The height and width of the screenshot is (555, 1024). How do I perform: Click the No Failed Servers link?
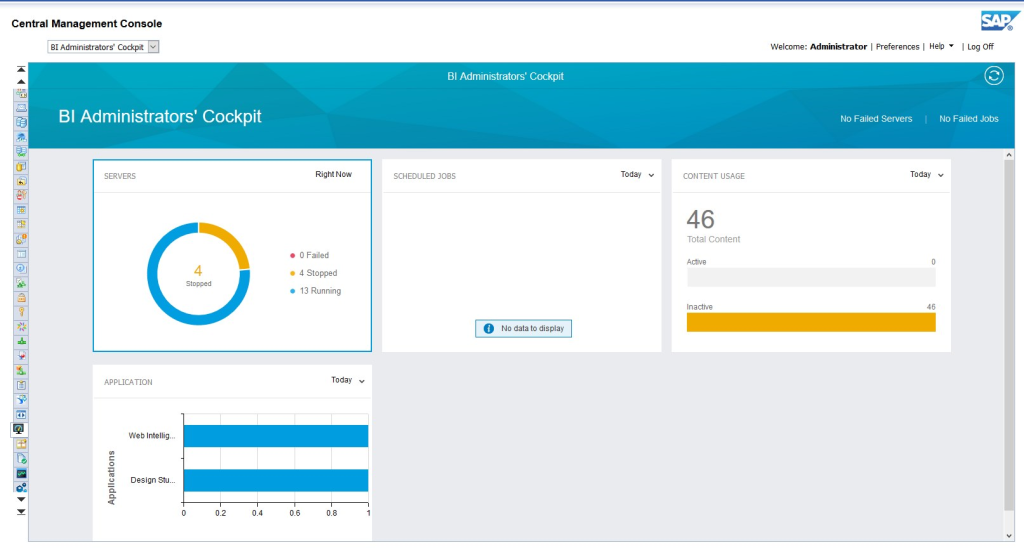tap(876, 119)
